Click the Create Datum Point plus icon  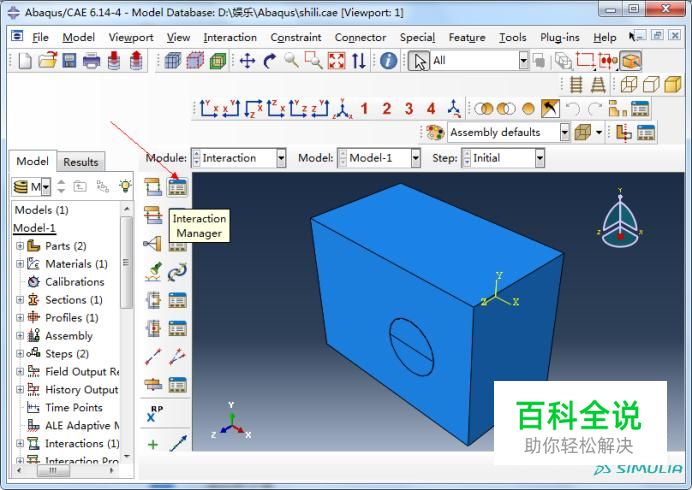pyautogui.click(x=153, y=444)
